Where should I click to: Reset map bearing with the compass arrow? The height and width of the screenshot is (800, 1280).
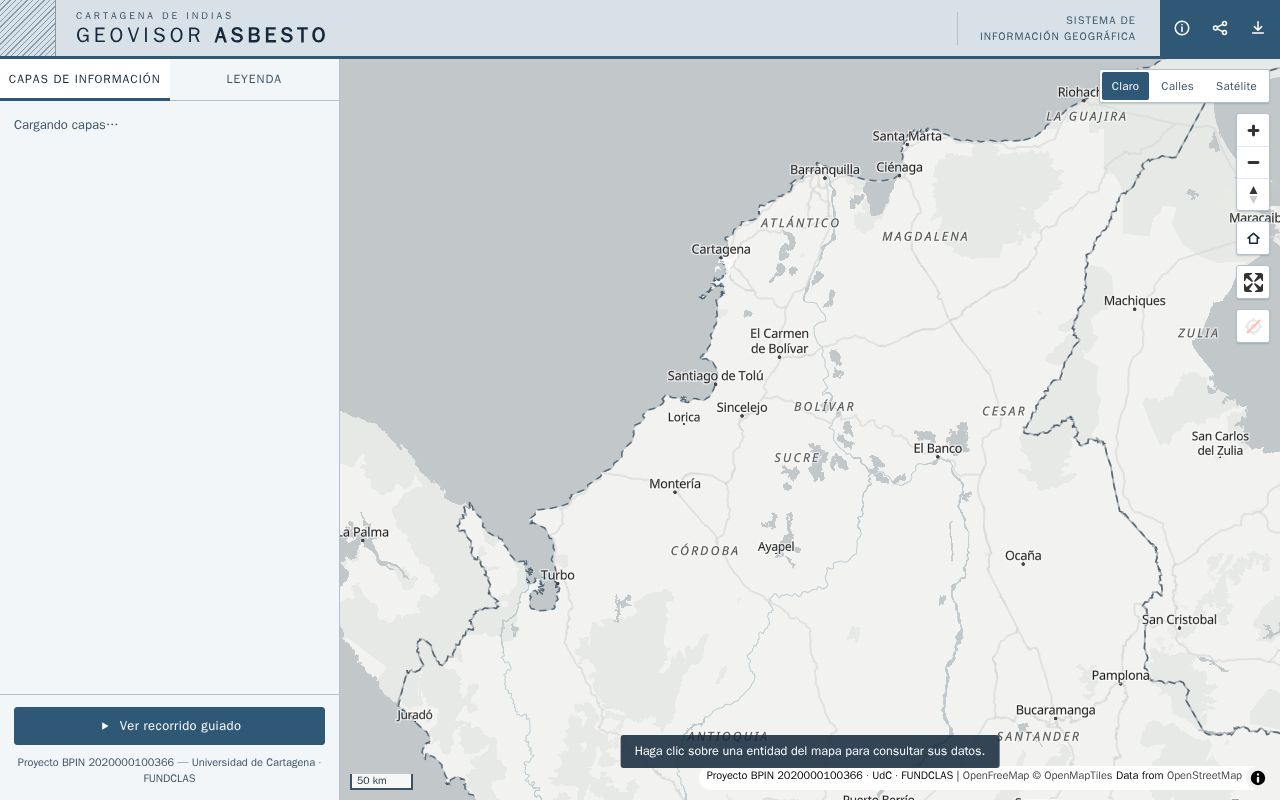coord(1253,194)
